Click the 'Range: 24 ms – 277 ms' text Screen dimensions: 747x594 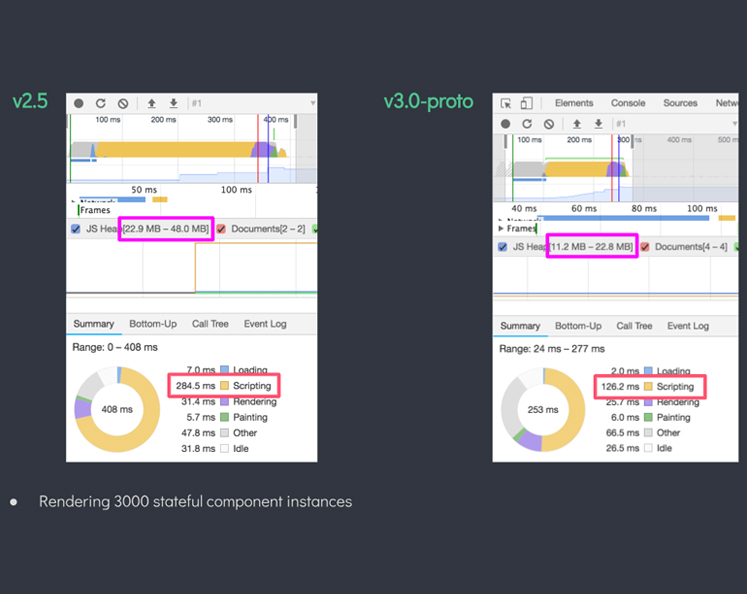pyautogui.click(x=552, y=349)
